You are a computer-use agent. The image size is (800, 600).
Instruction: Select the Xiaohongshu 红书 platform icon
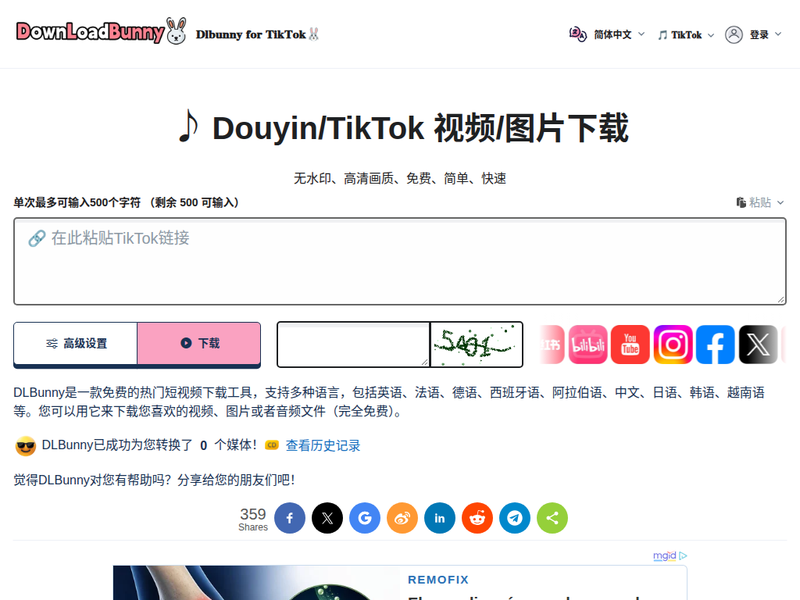552,344
